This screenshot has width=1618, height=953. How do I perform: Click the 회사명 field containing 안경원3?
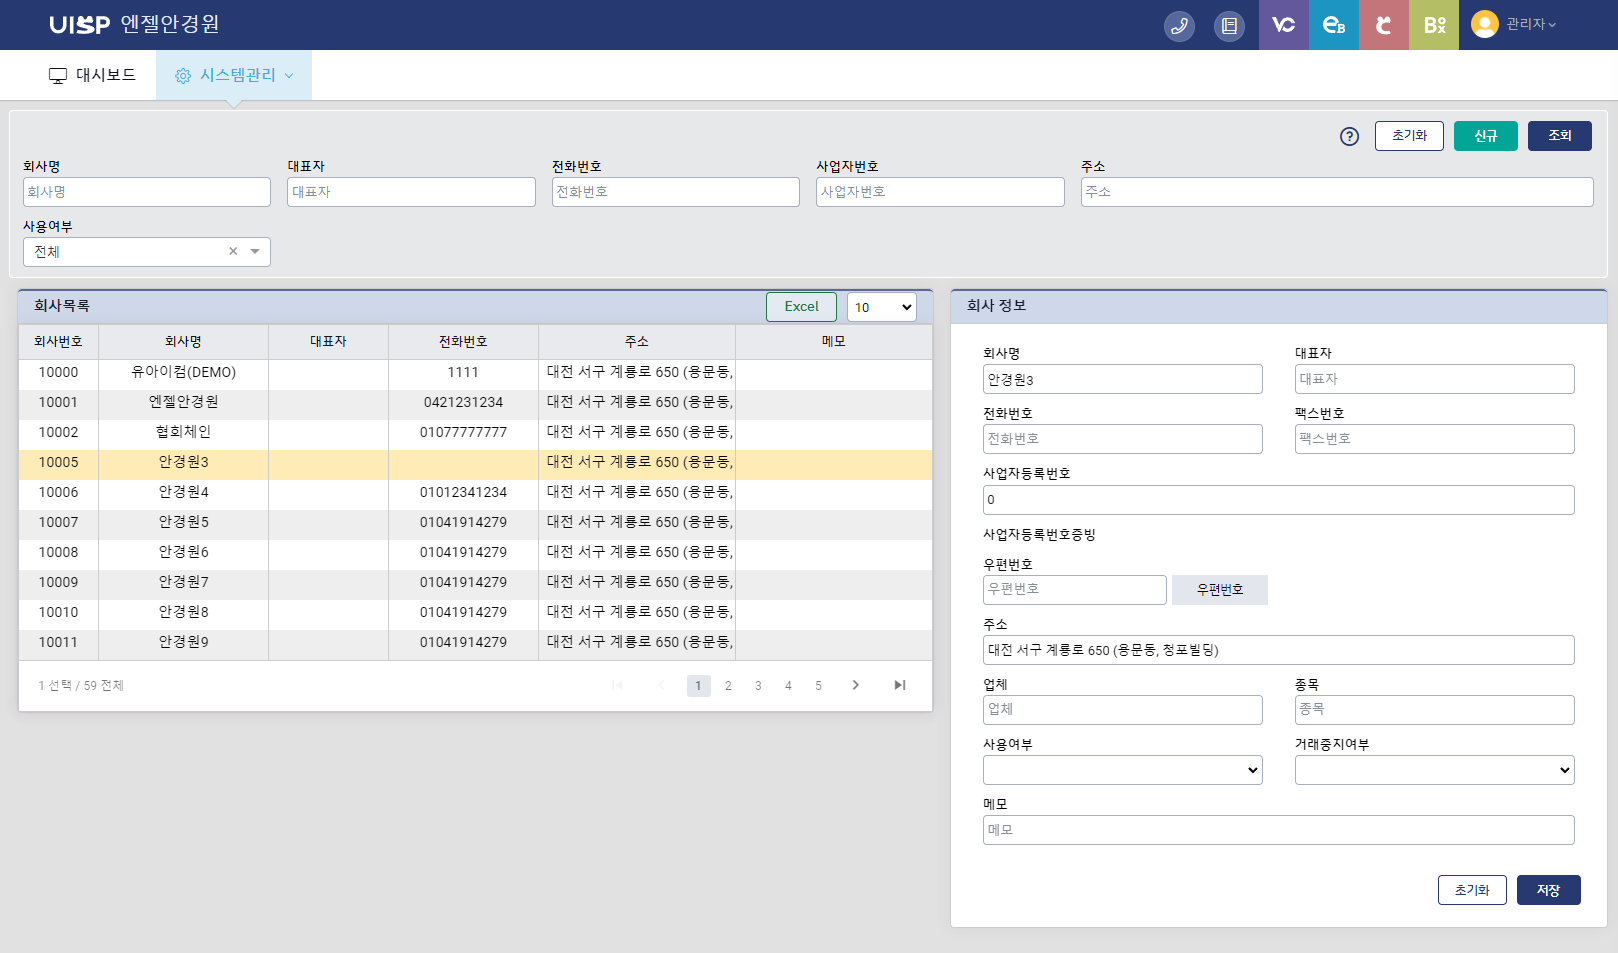point(1122,379)
